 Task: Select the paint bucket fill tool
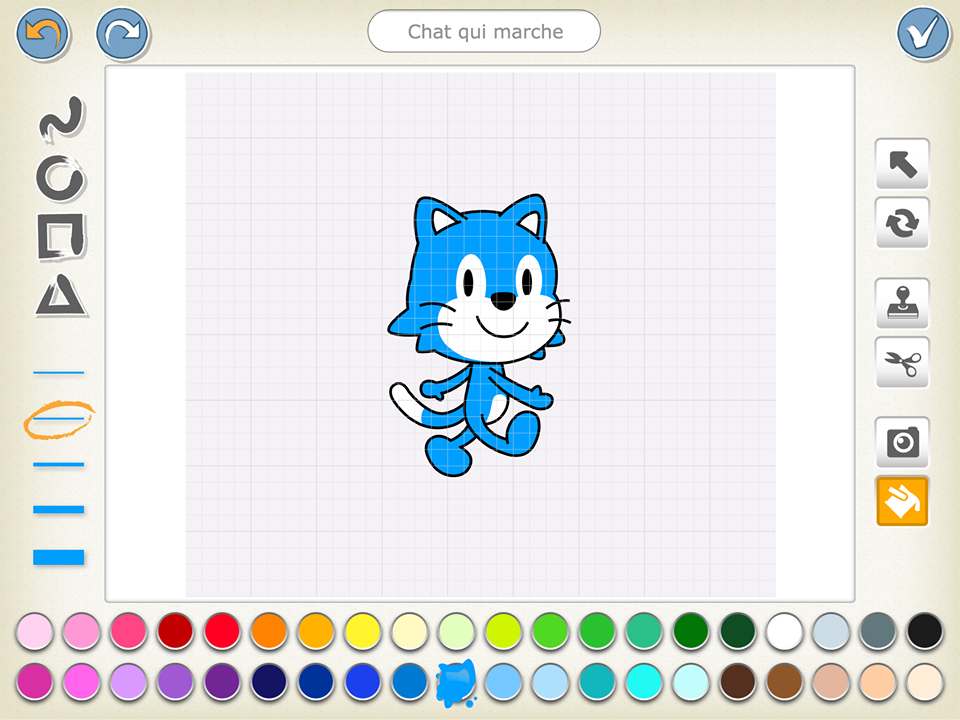pyautogui.click(x=901, y=502)
